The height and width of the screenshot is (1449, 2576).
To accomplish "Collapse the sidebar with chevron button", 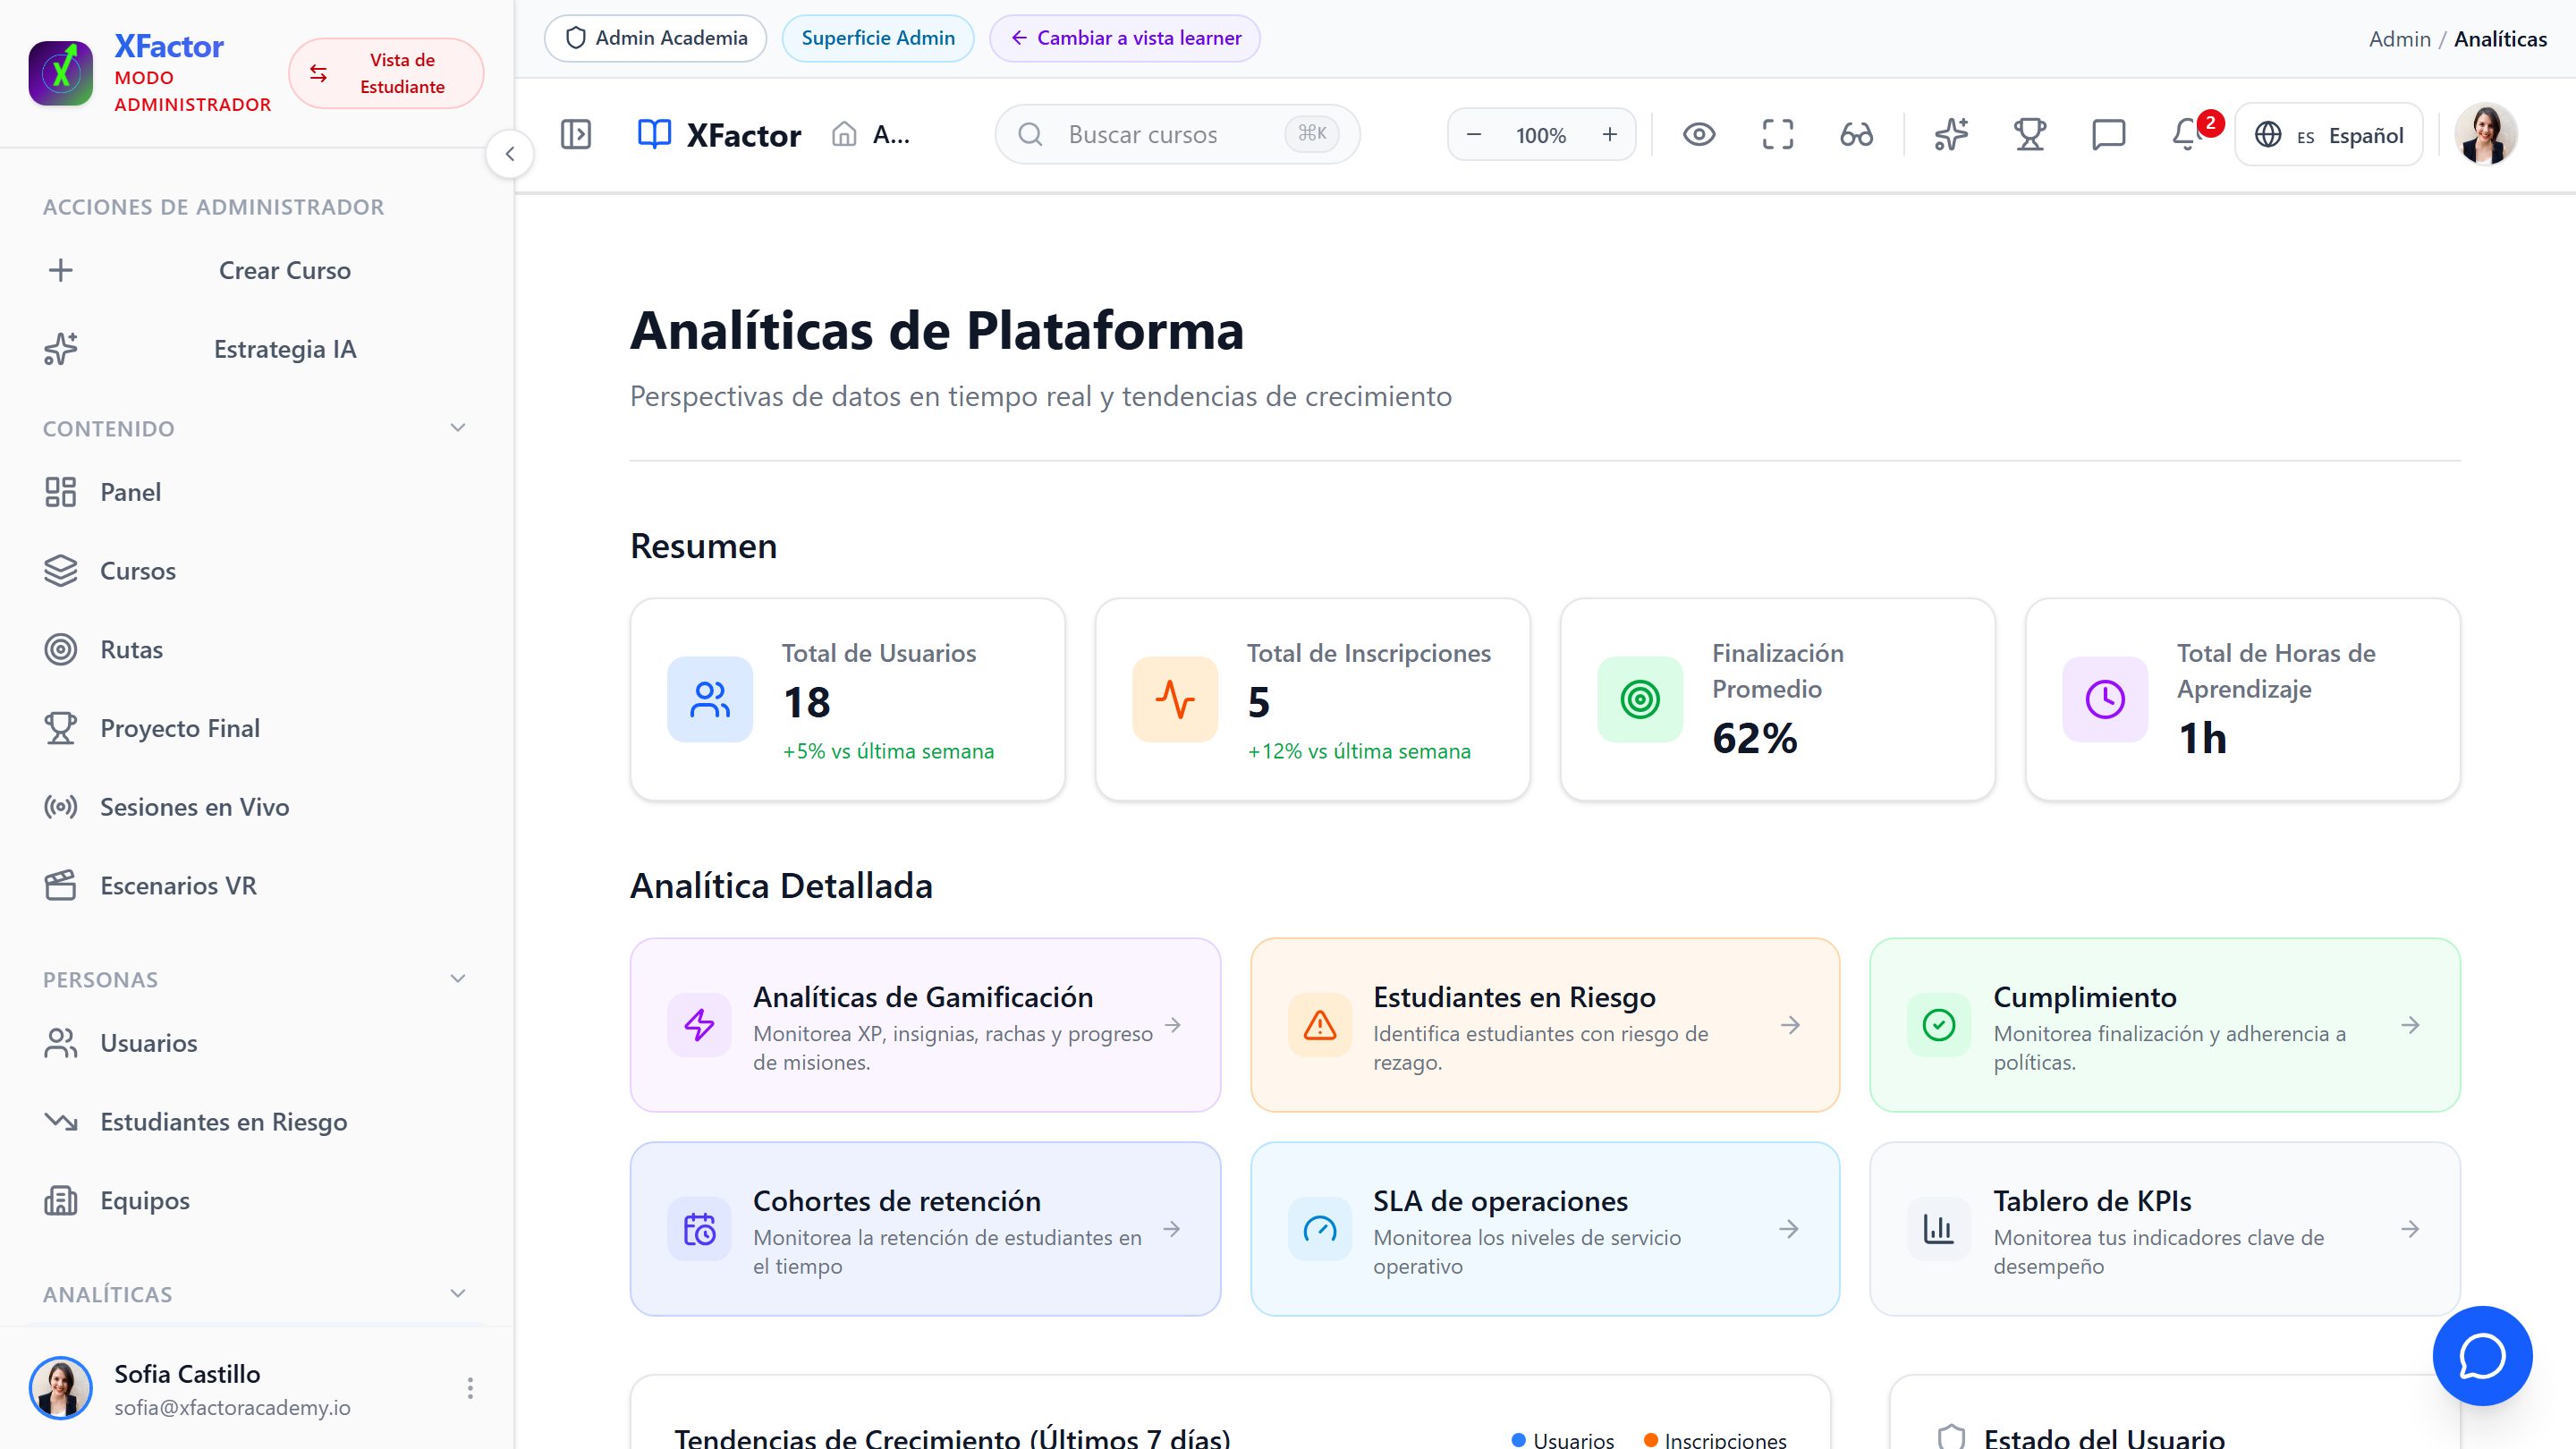I will (510, 154).
